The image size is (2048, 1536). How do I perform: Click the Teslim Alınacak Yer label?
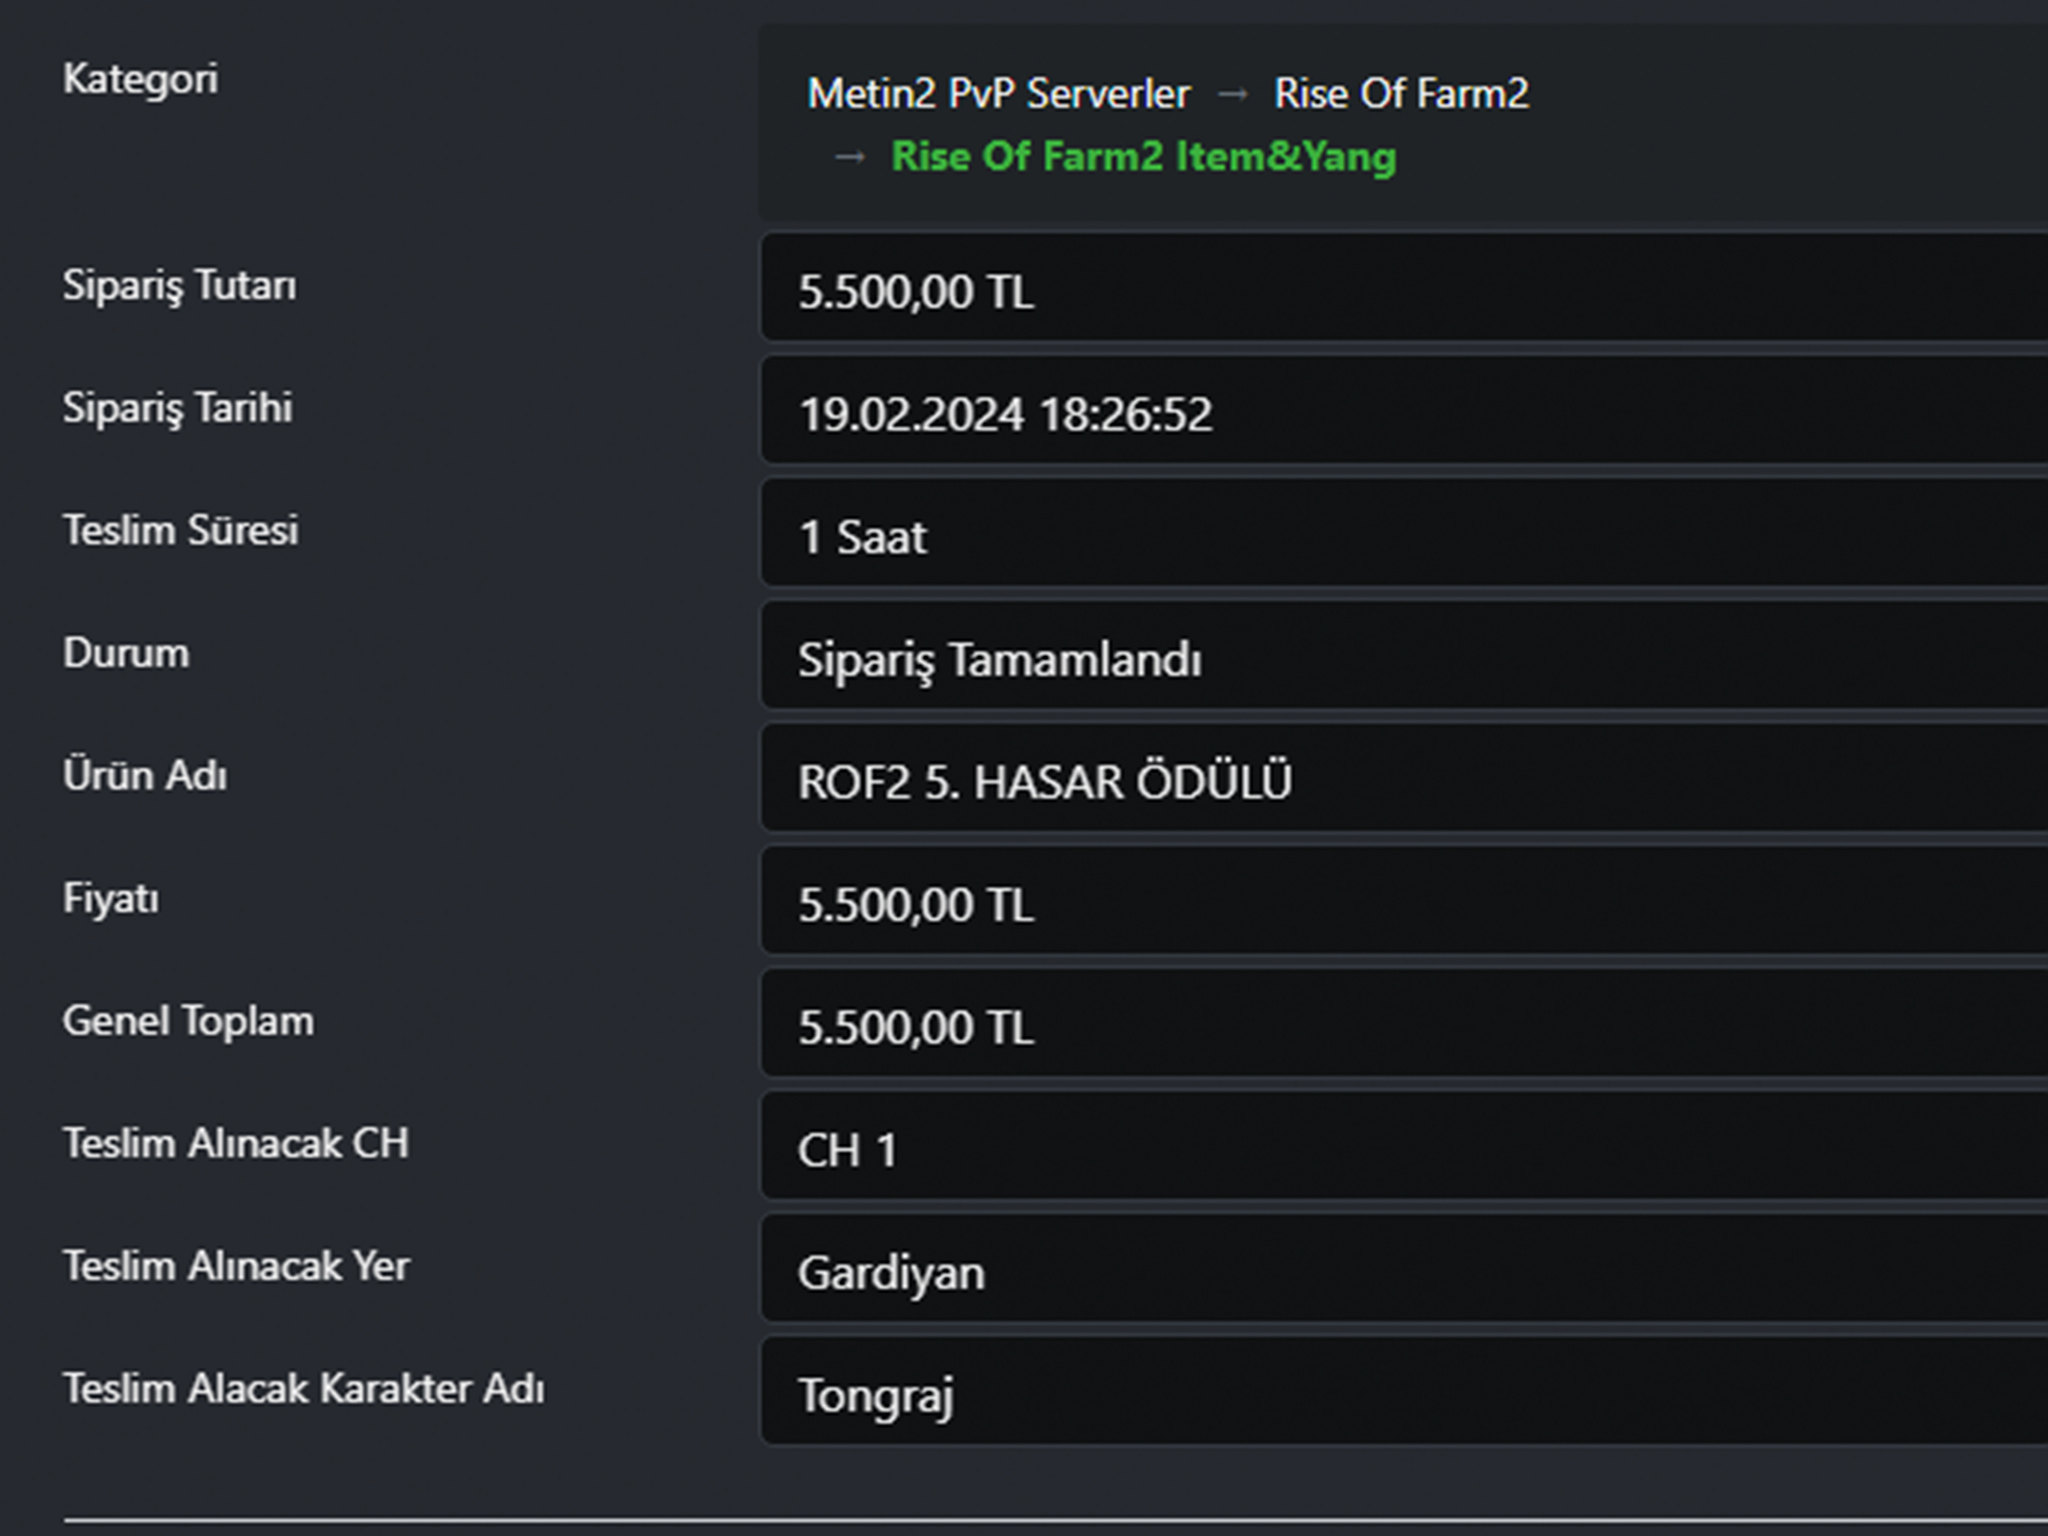point(236,1266)
